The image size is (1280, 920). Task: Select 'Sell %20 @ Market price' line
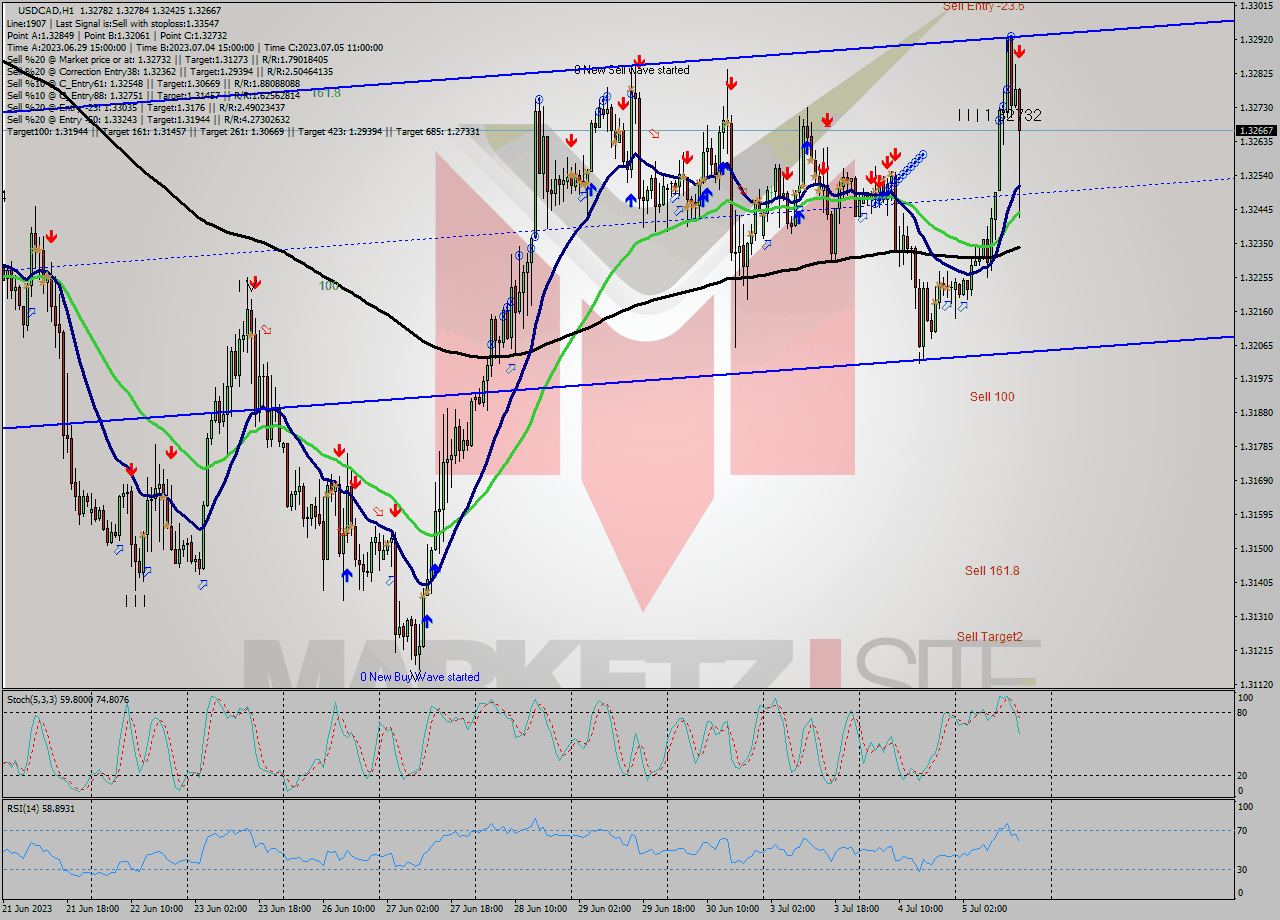(x=169, y=60)
